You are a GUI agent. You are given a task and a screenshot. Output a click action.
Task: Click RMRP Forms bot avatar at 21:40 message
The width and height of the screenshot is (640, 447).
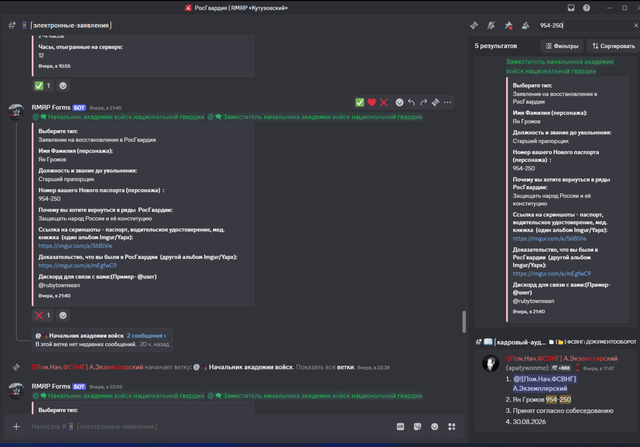point(16,112)
